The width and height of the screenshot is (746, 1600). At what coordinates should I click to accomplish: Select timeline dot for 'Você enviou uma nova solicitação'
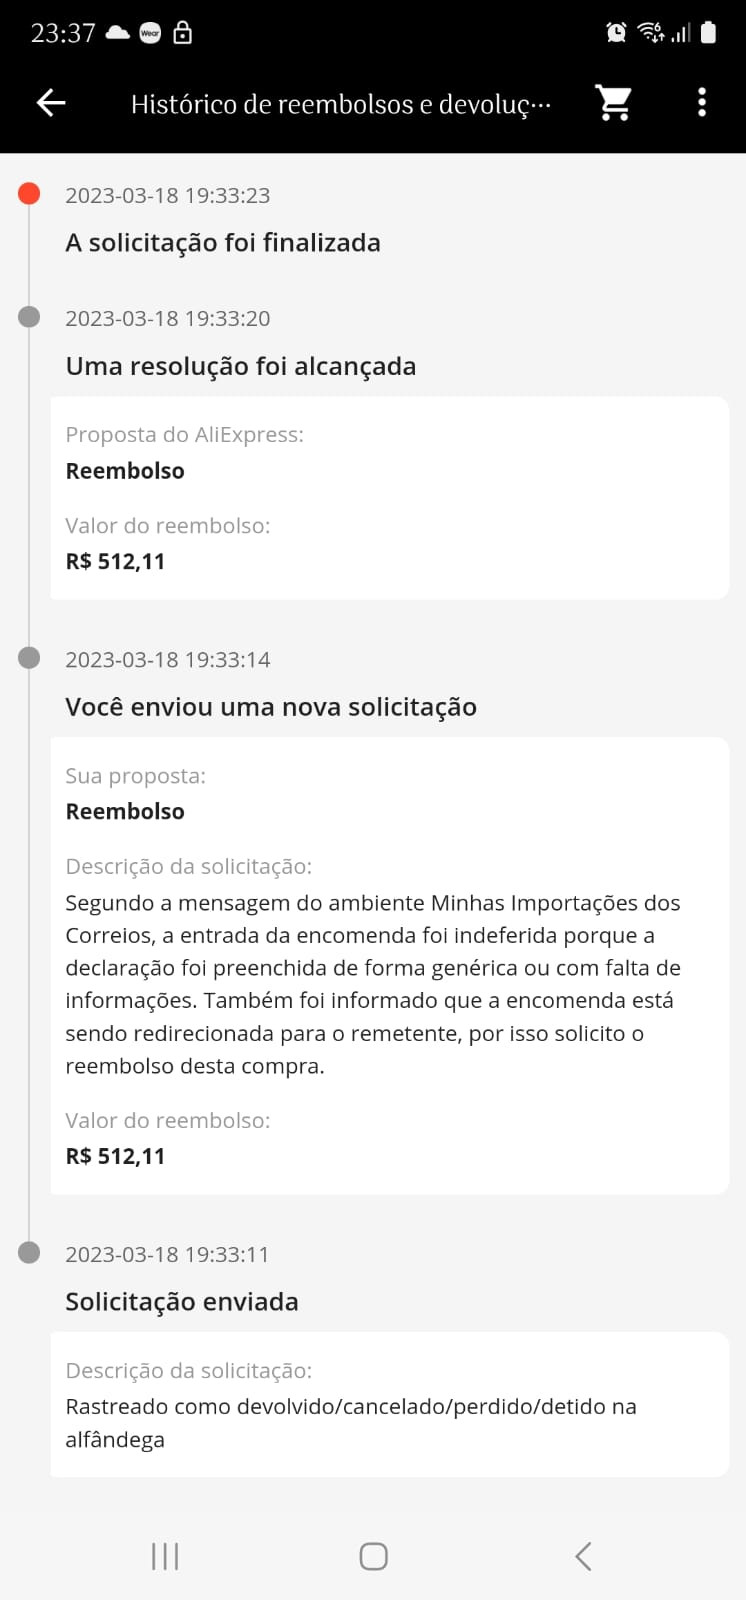click(29, 658)
